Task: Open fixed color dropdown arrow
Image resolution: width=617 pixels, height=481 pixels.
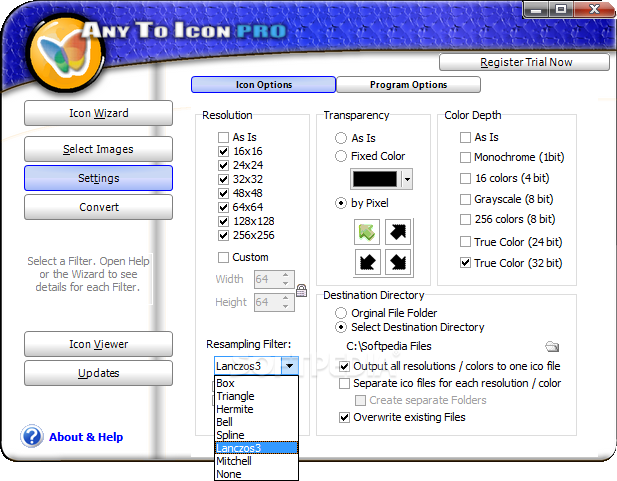Action: pyautogui.click(x=407, y=179)
